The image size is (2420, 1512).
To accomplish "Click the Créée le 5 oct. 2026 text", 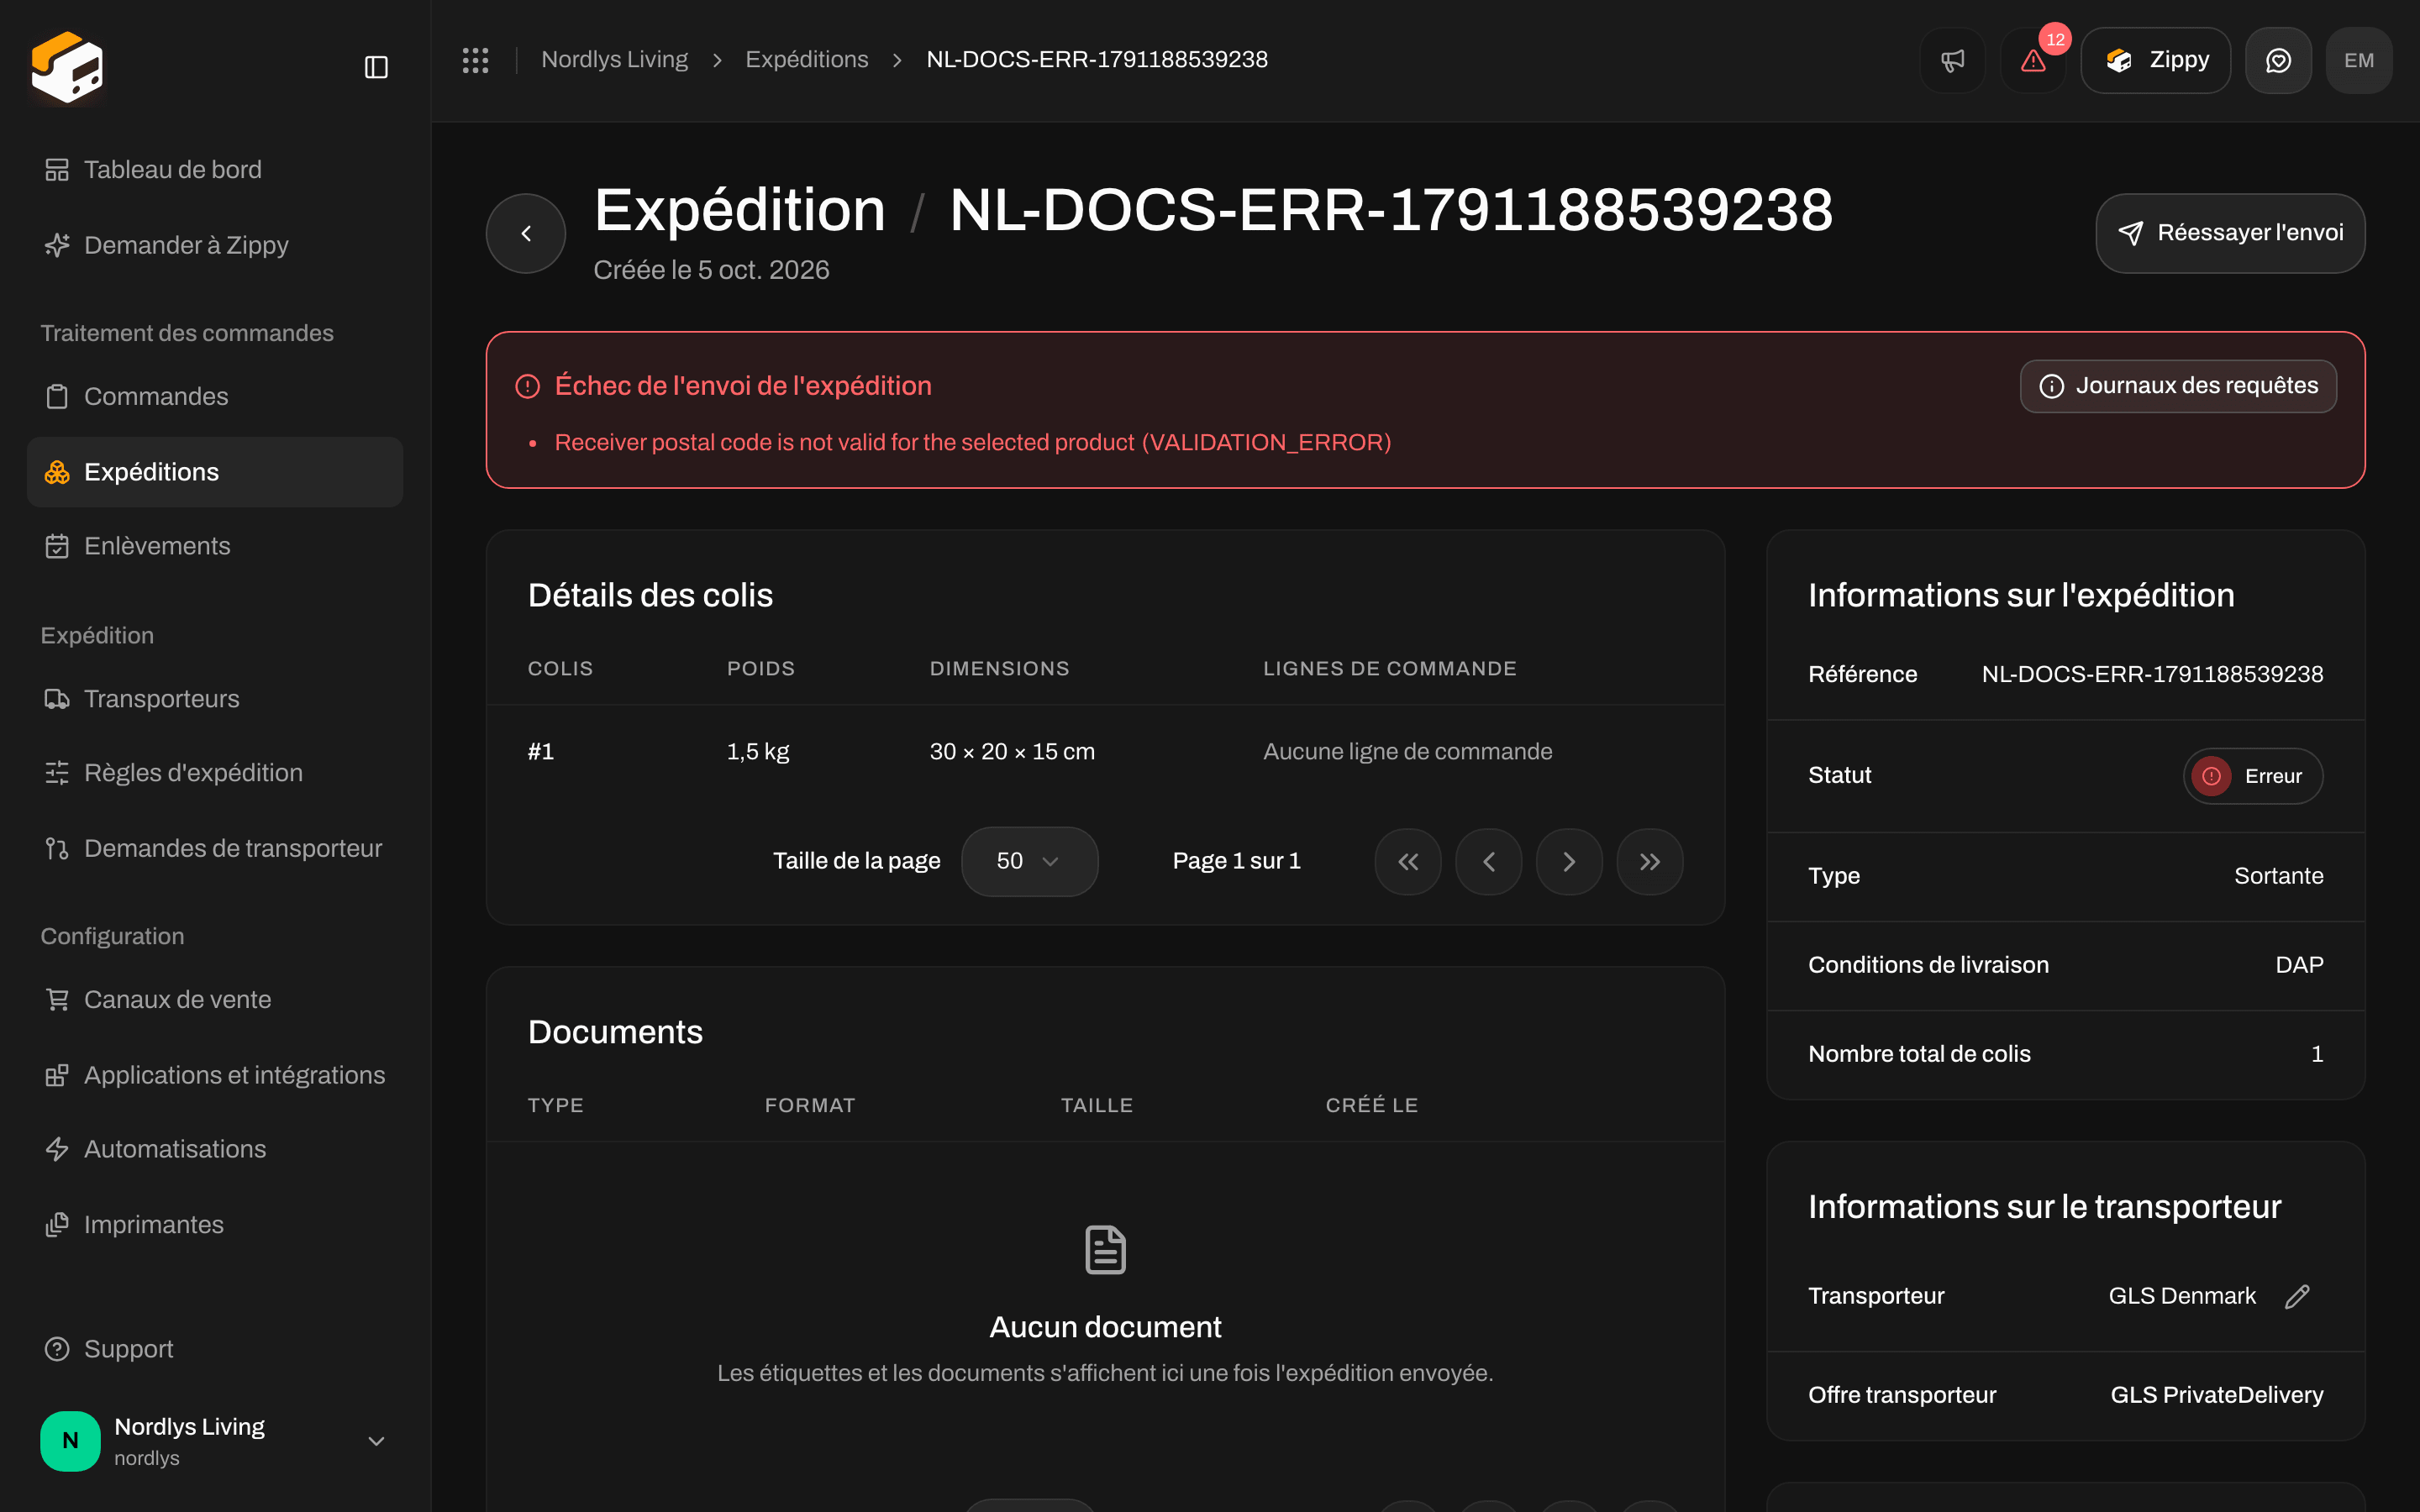I will click(711, 270).
